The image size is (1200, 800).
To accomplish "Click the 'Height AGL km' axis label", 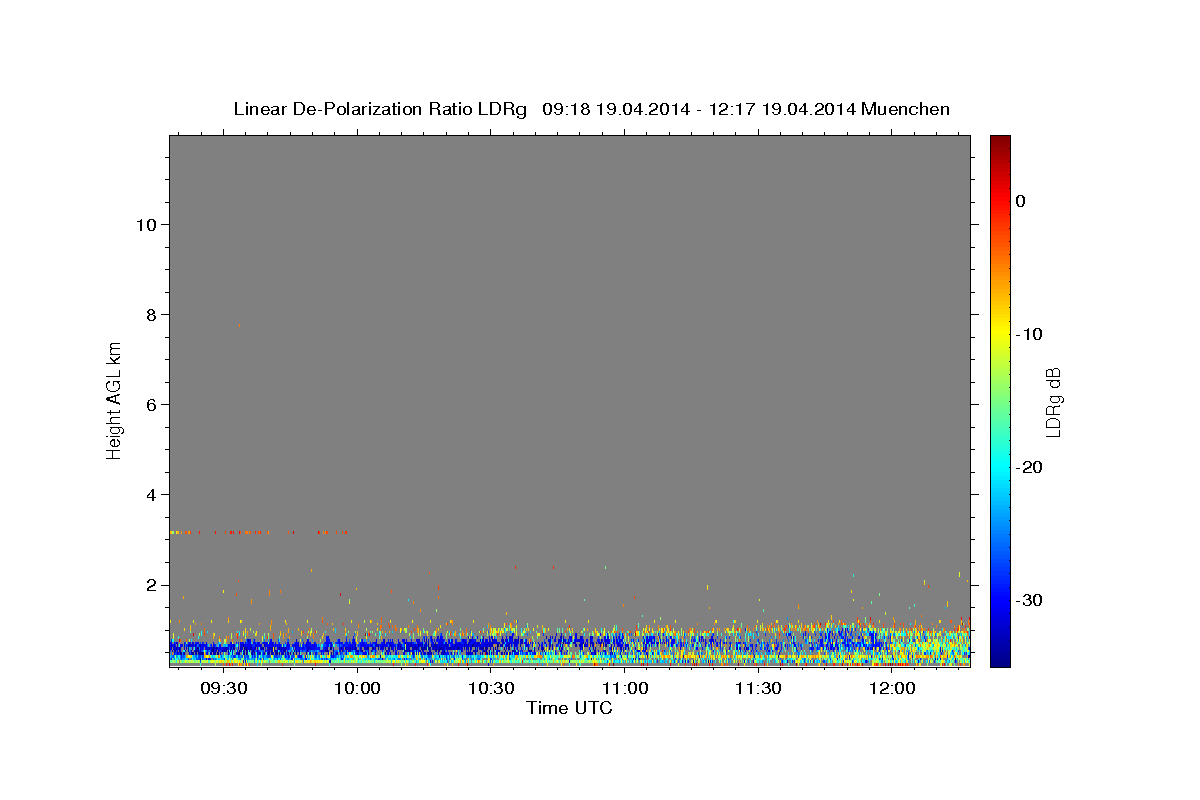I will click(114, 400).
